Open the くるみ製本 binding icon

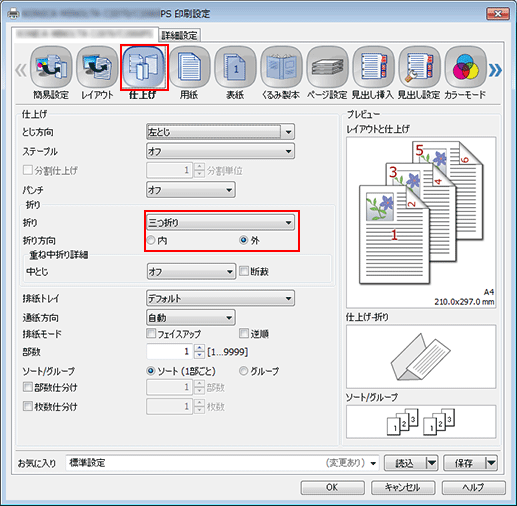[x=281, y=67]
